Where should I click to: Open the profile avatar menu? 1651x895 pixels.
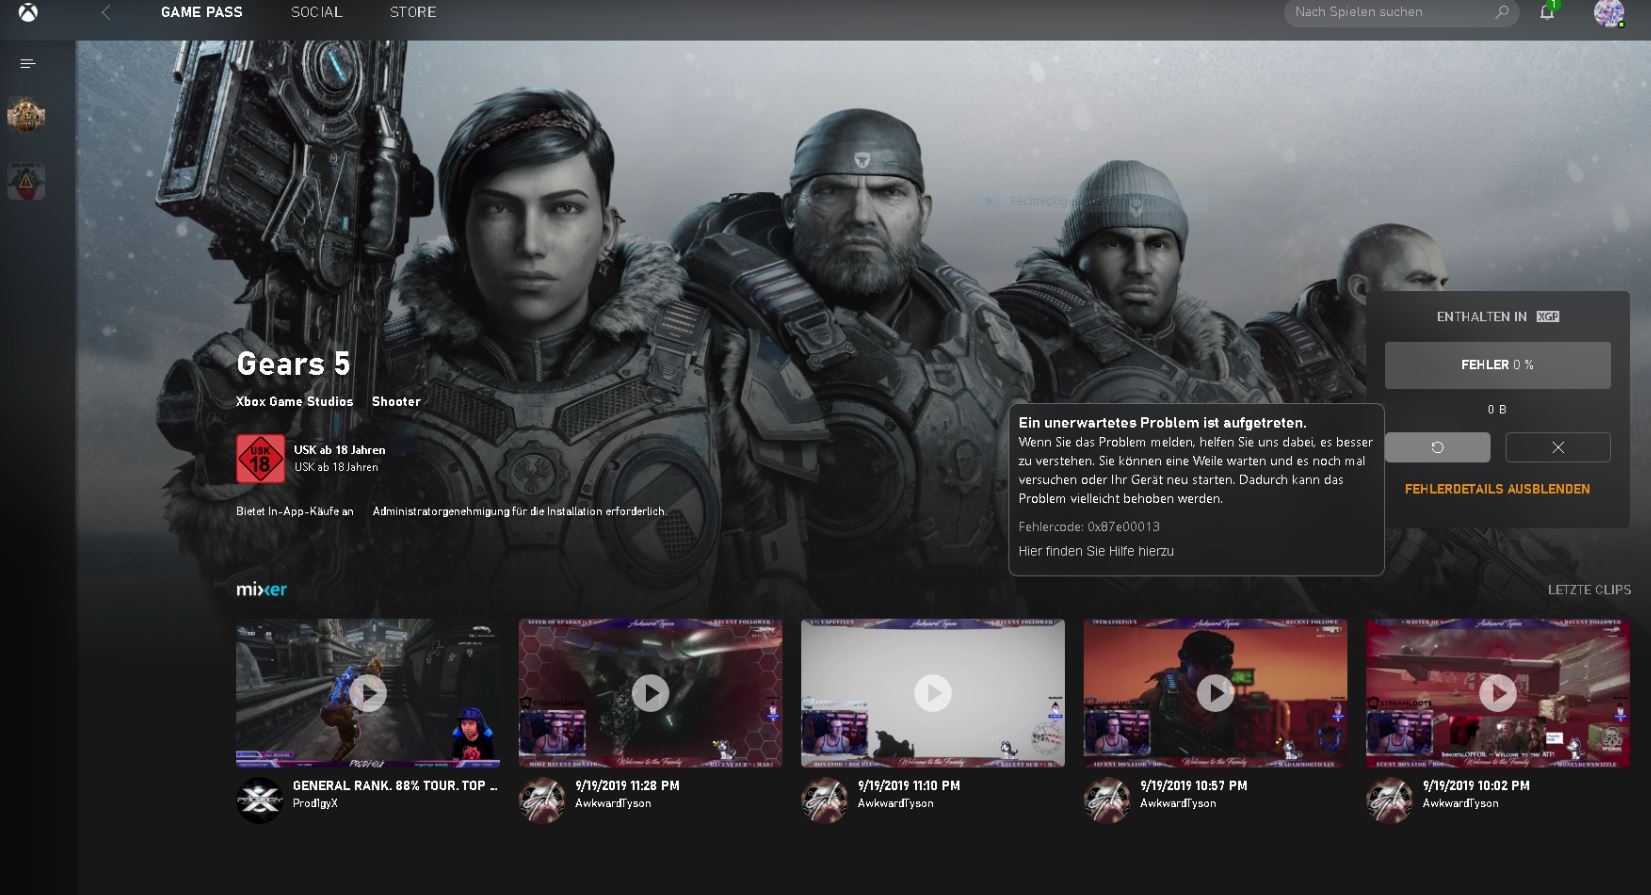tap(1608, 13)
